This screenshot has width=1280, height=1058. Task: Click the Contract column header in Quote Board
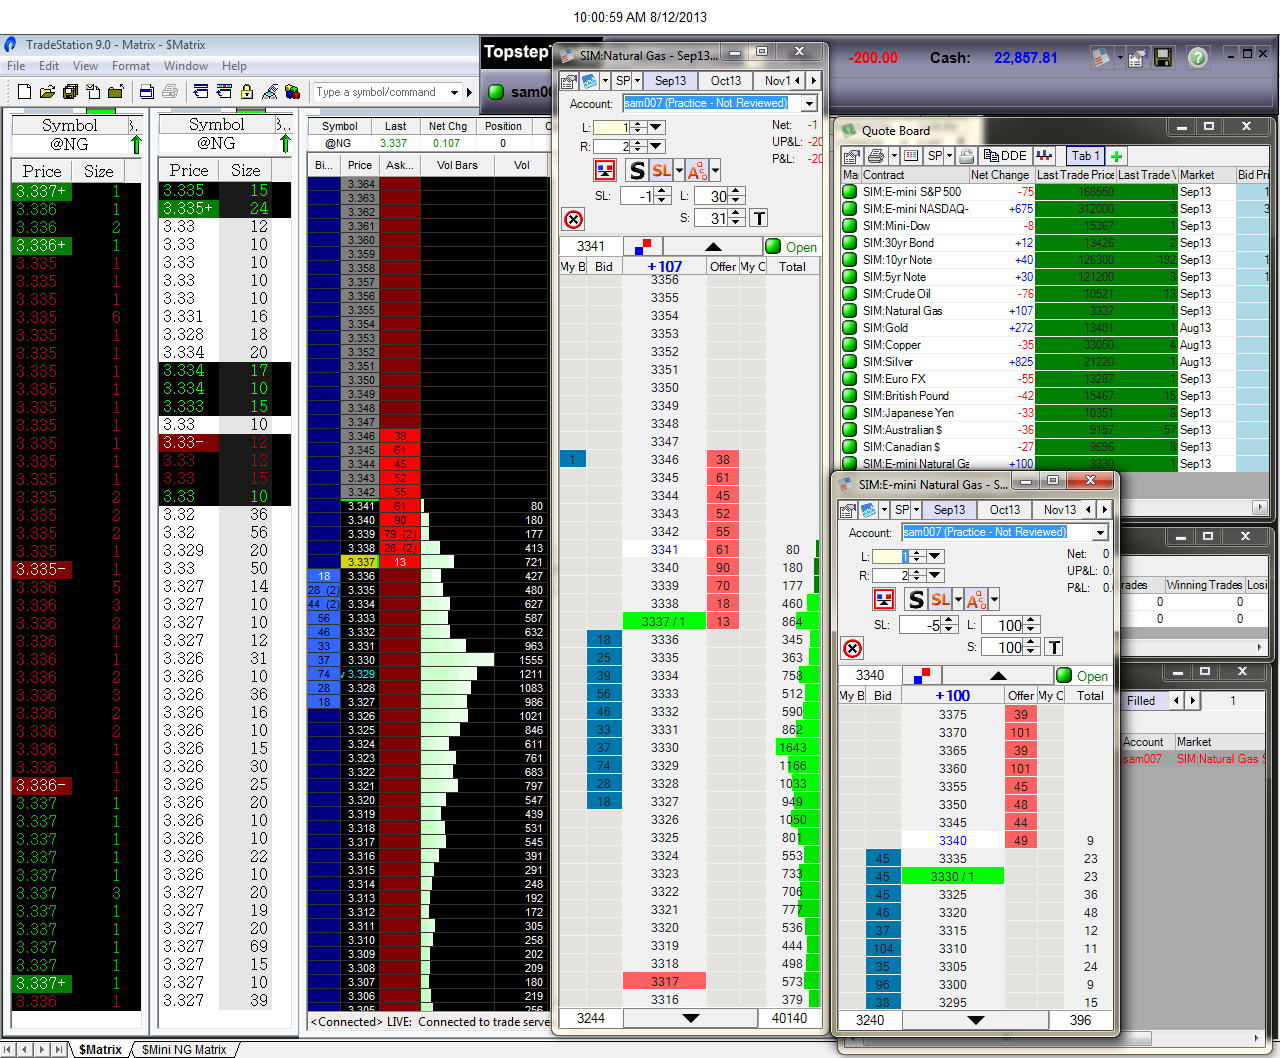(x=915, y=175)
